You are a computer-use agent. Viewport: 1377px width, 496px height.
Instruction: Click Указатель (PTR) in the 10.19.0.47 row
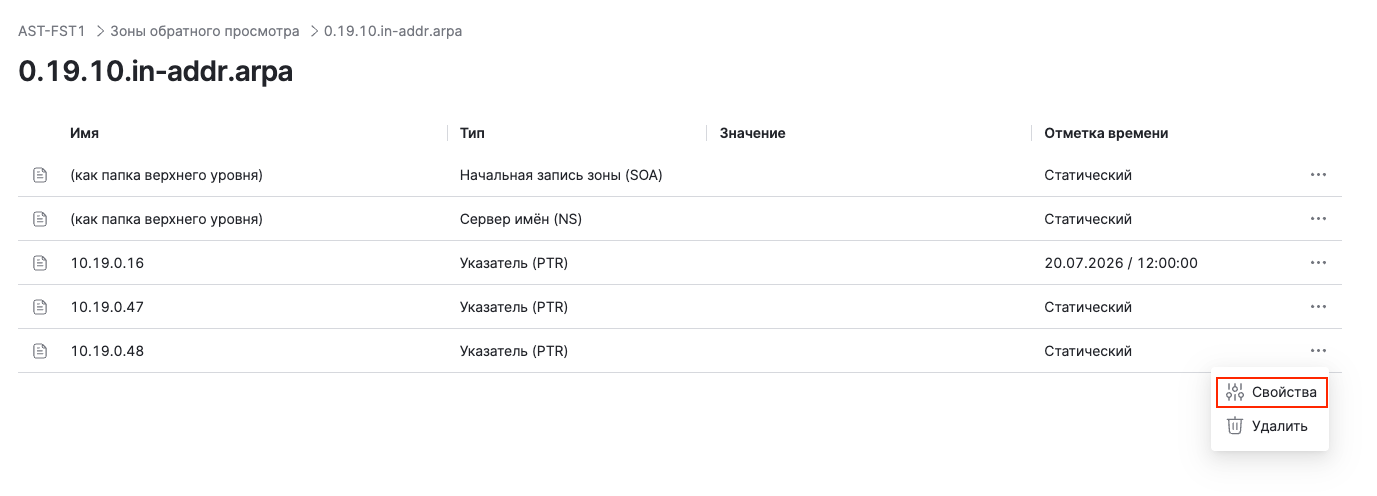click(514, 307)
